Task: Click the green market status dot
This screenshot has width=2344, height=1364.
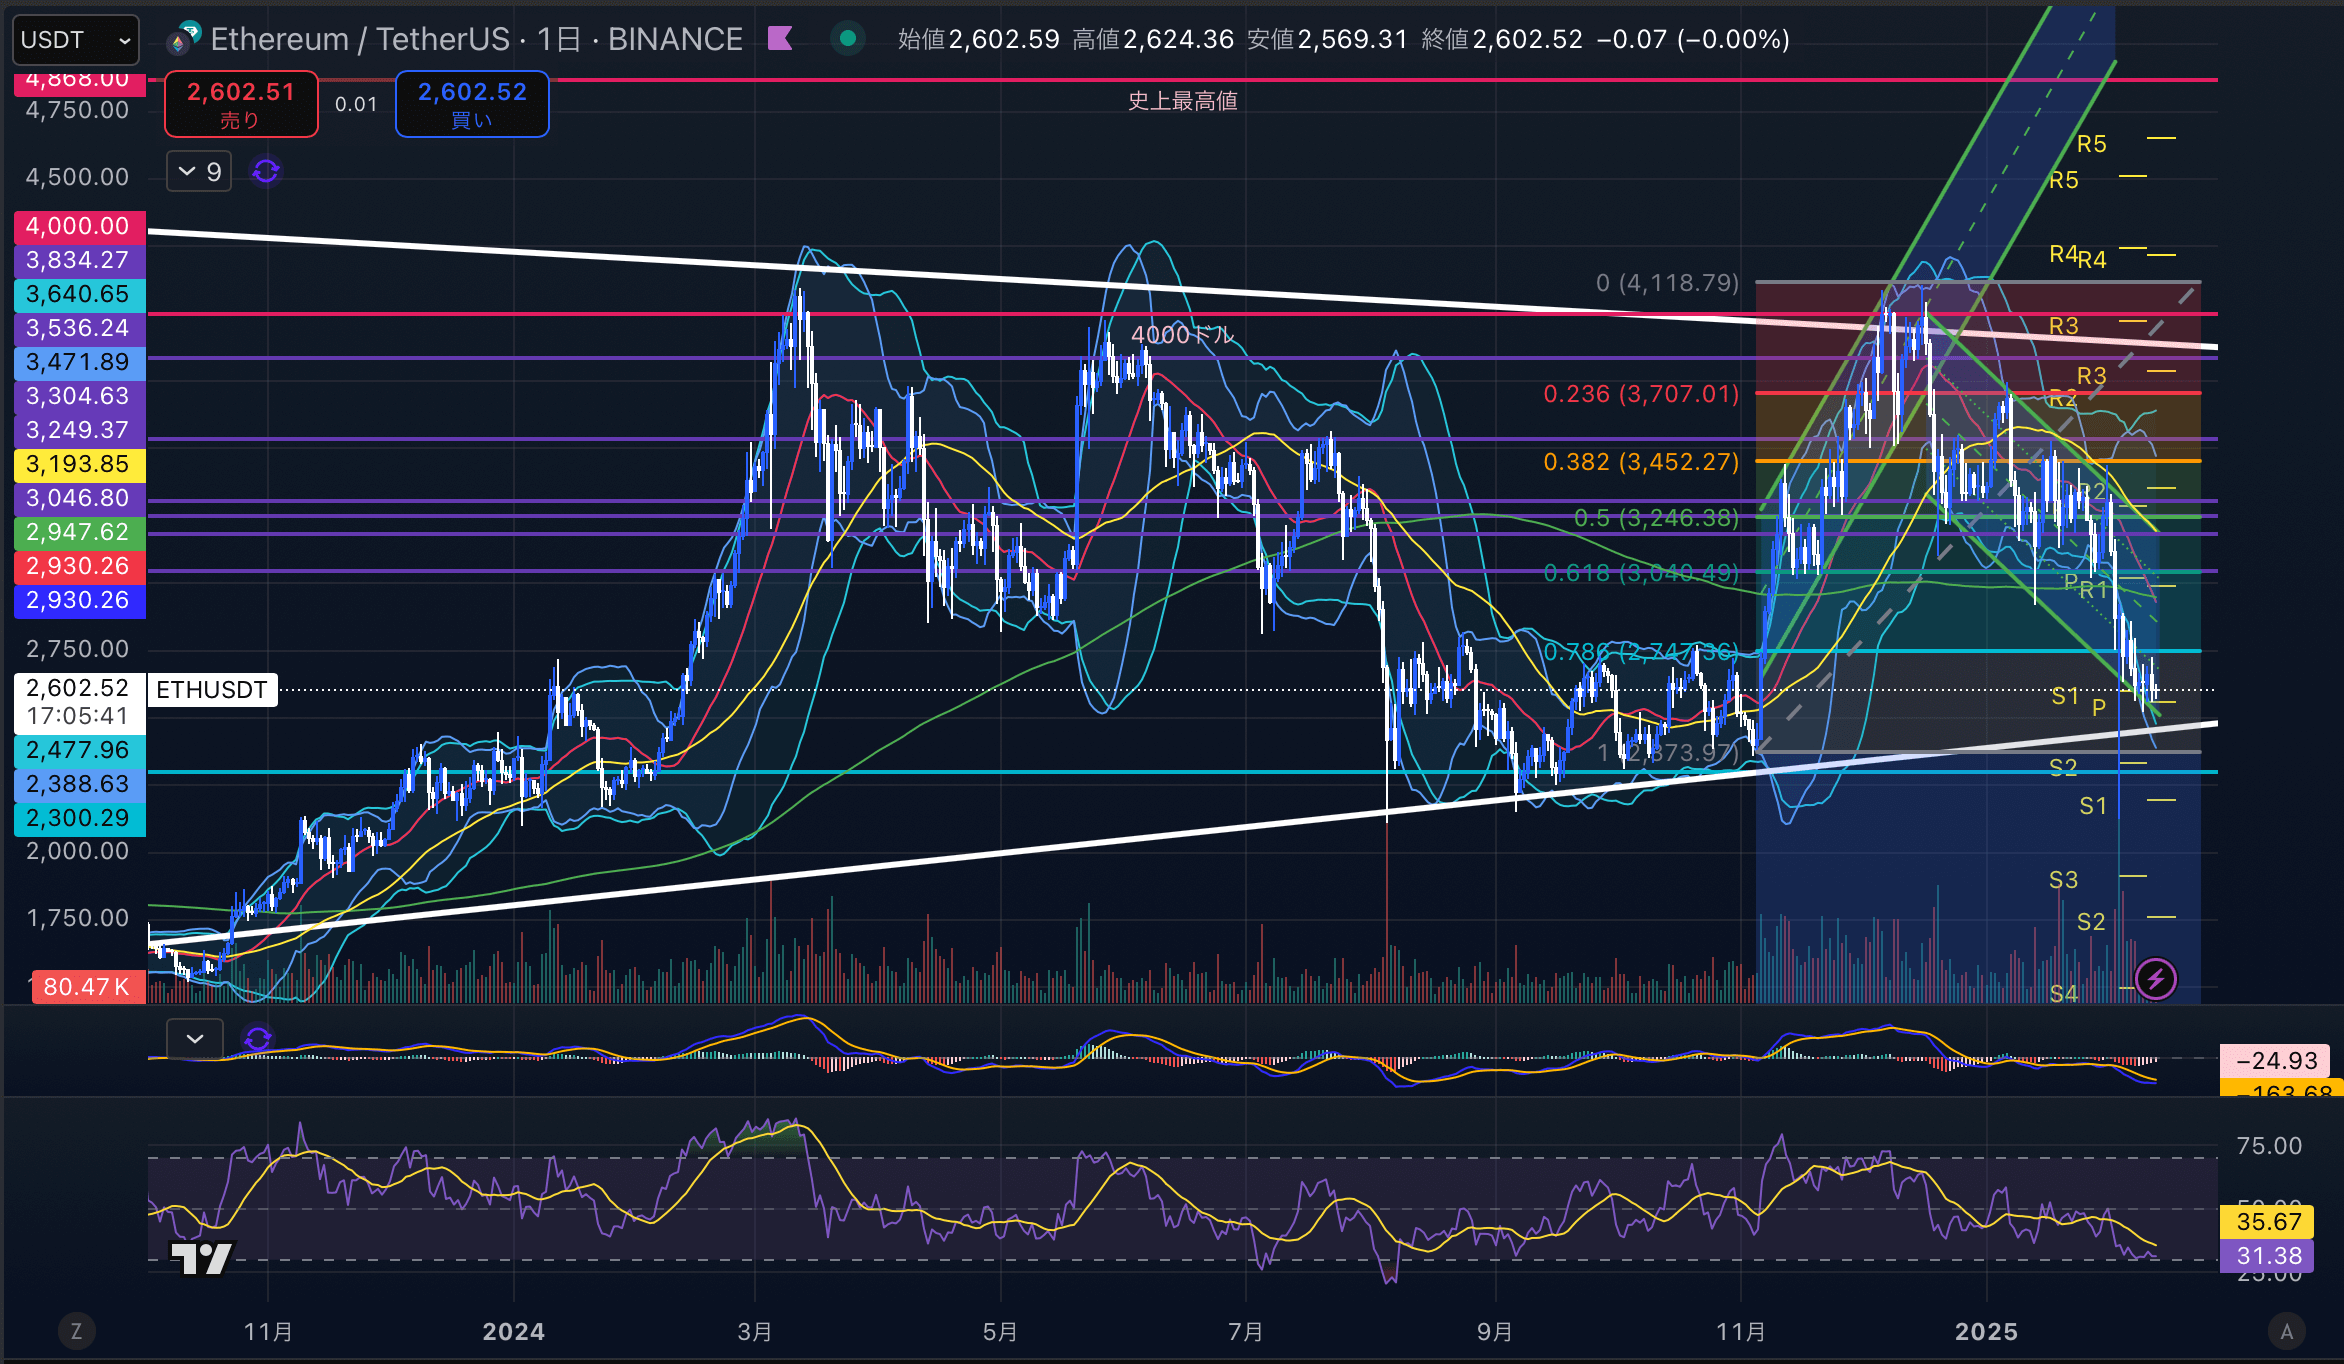Action: click(x=848, y=38)
